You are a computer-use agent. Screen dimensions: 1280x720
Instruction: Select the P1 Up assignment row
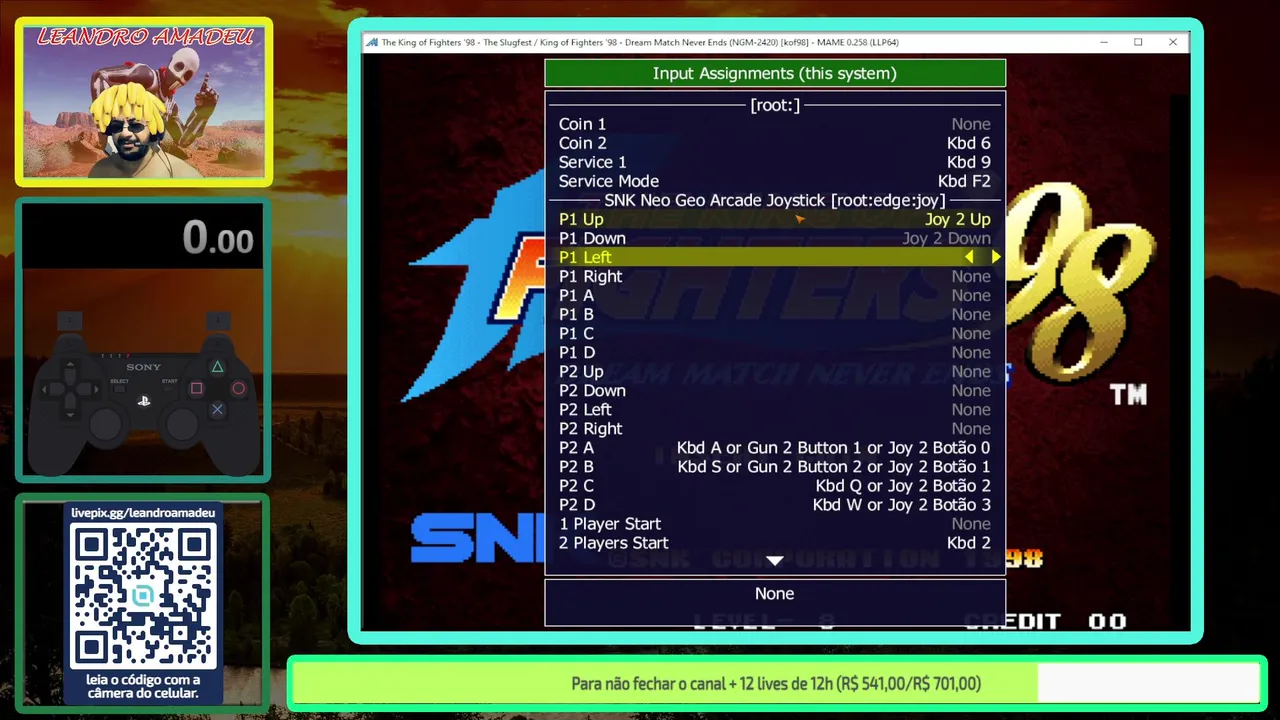(x=775, y=219)
